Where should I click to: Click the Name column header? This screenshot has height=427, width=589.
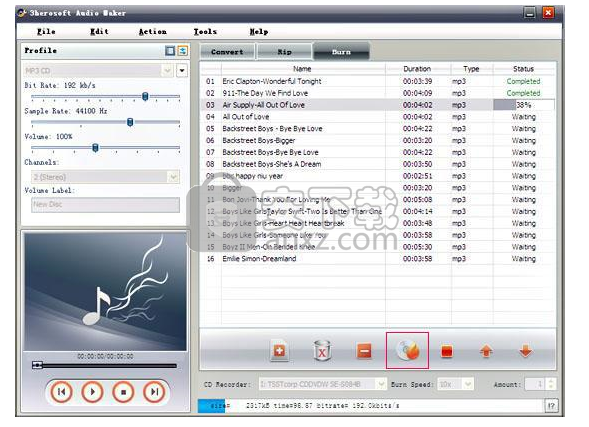[303, 69]
